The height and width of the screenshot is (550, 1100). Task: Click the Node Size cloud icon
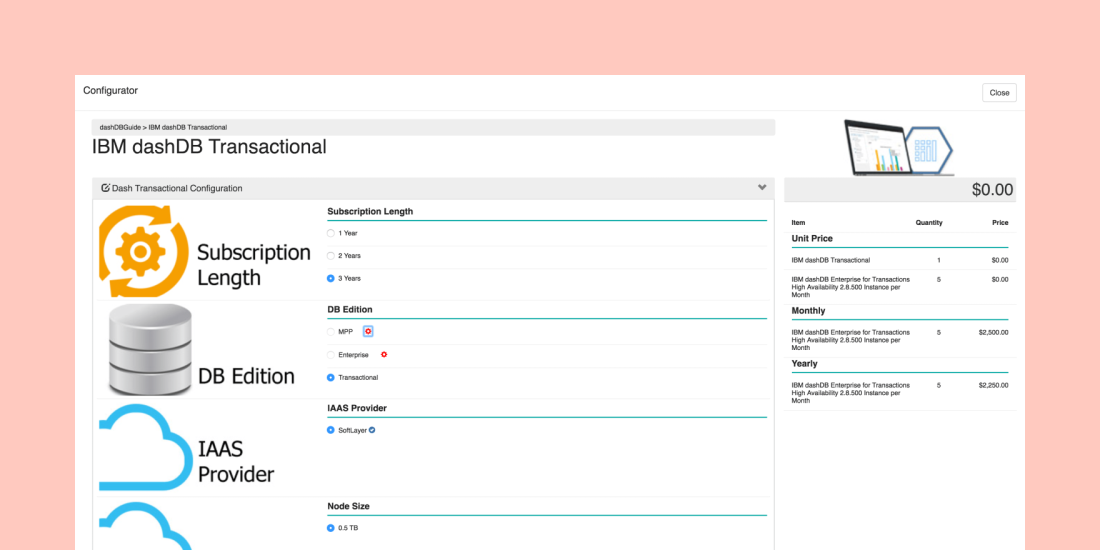pyautogui.click(x=146, y=526)
